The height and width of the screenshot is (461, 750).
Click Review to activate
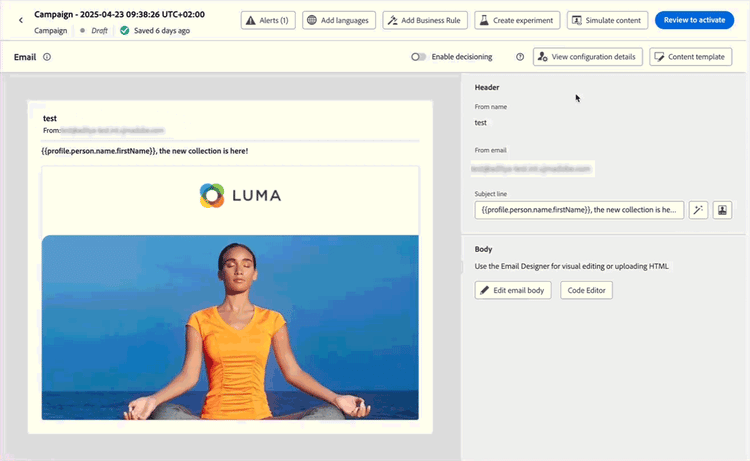[694, 20]
